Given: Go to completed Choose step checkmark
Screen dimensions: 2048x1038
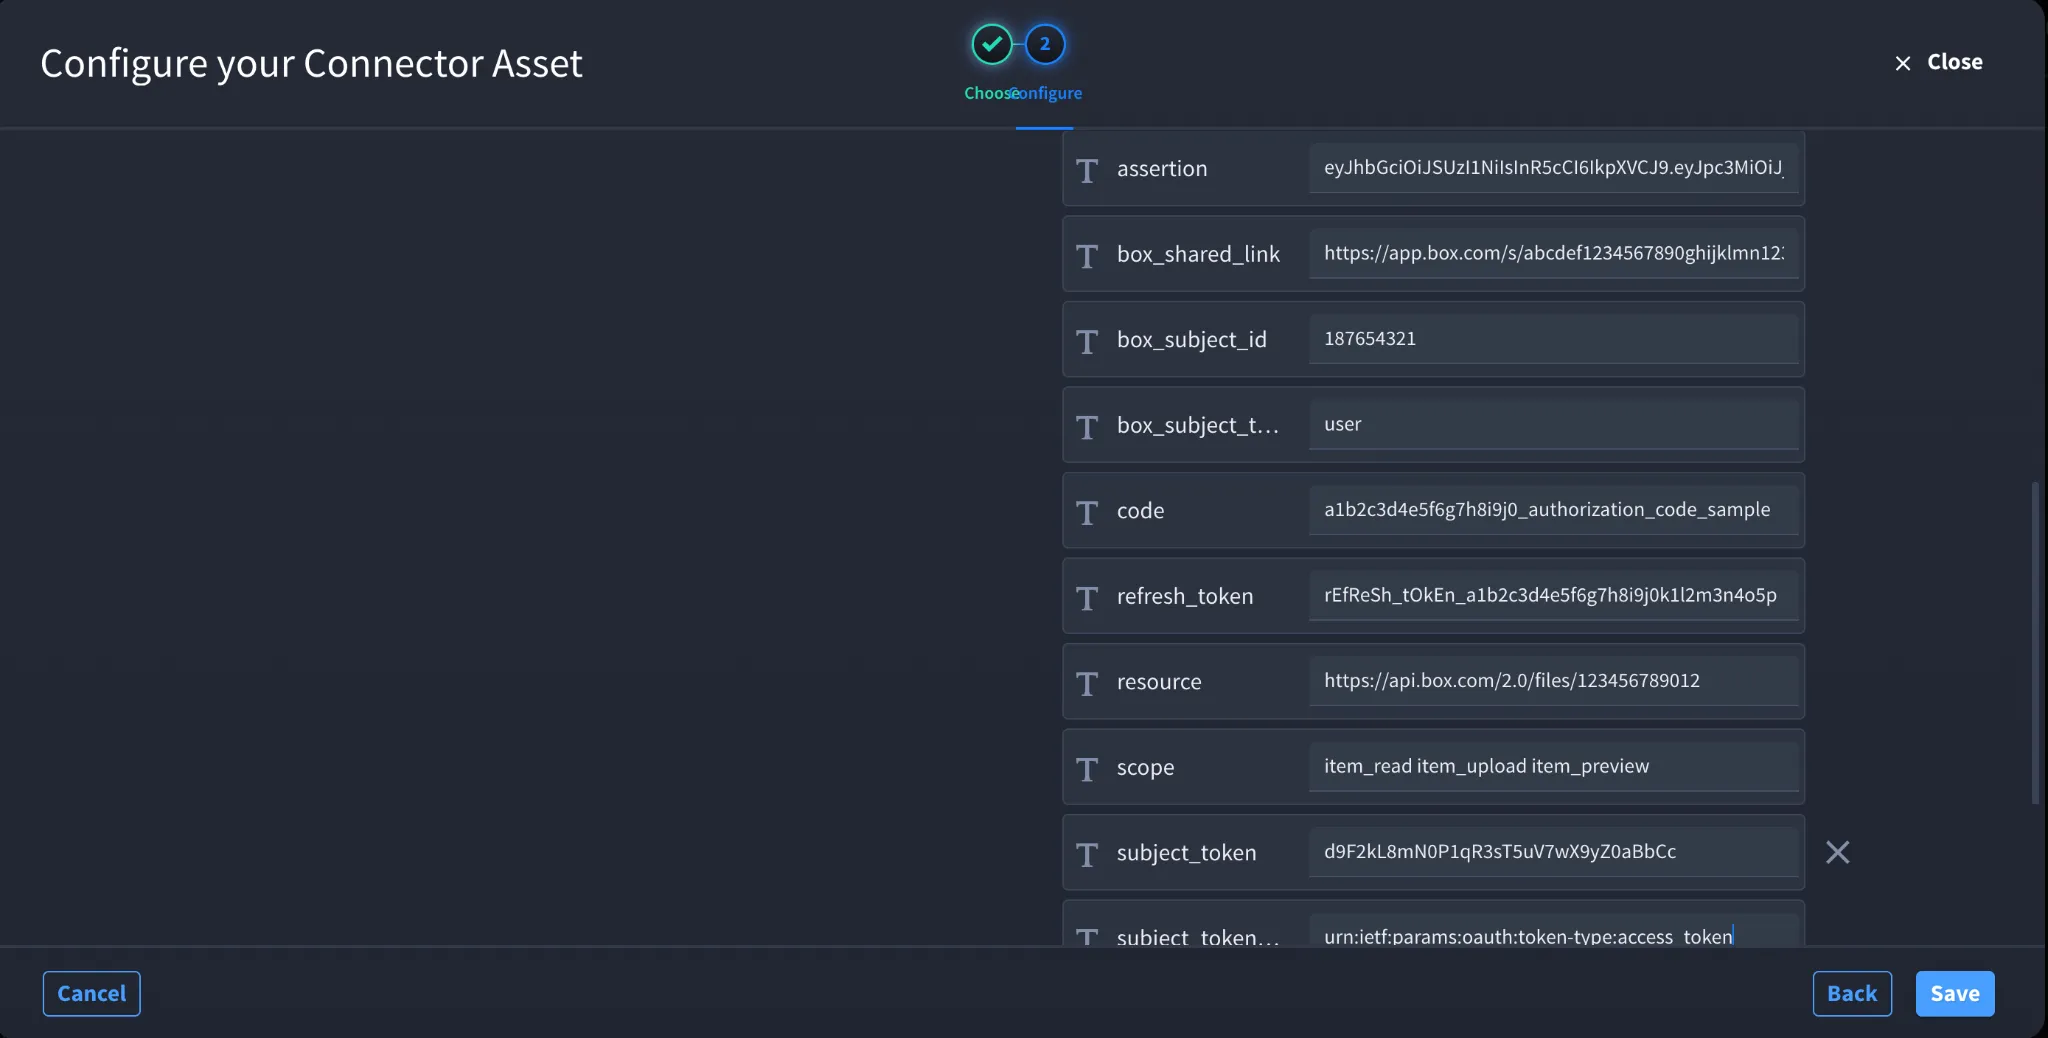Looking at the screenshot, I should pyautogui.click(x=992, y=44).
